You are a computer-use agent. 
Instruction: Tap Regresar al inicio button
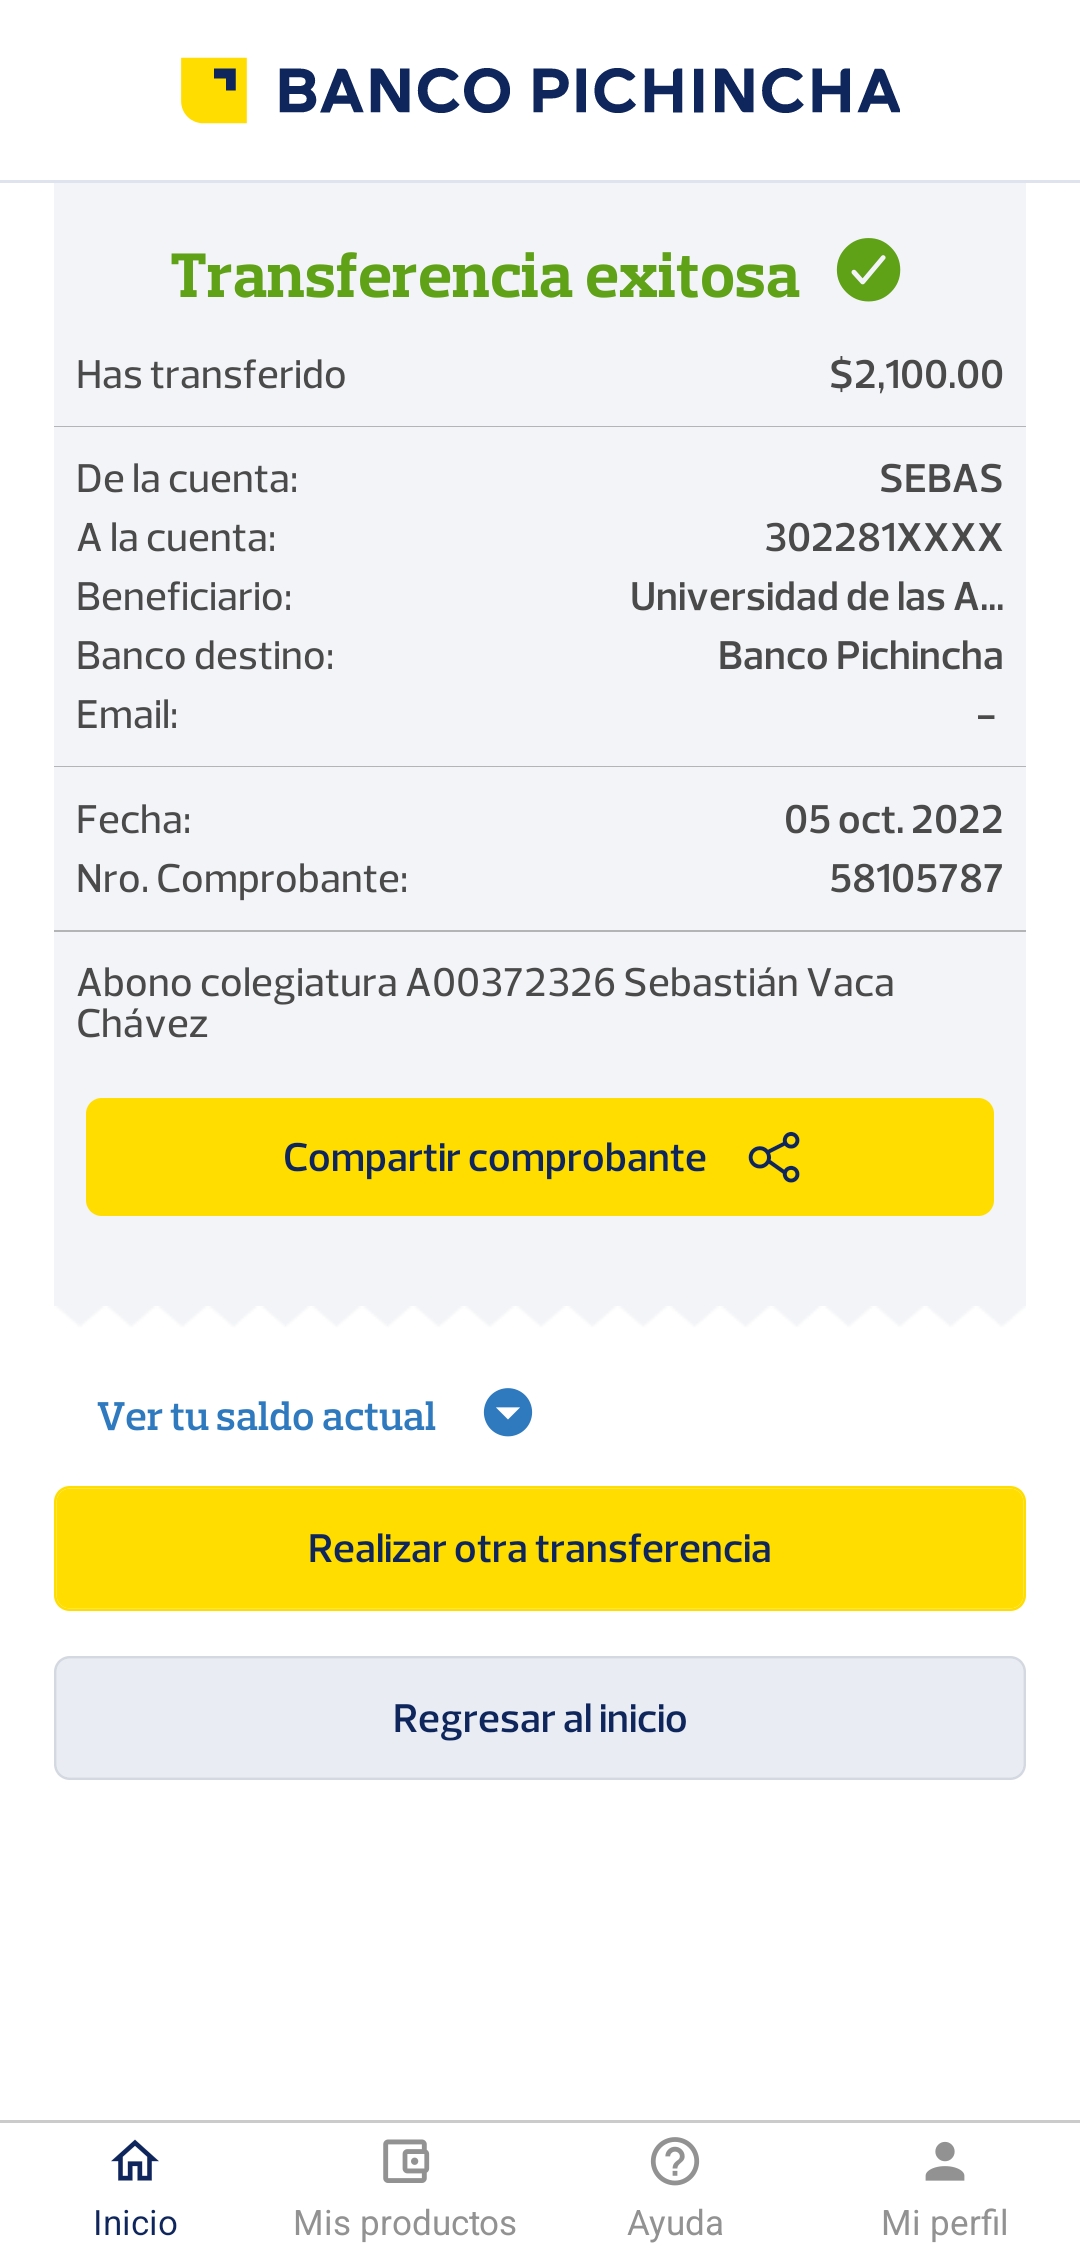[x=540, y=1718]
